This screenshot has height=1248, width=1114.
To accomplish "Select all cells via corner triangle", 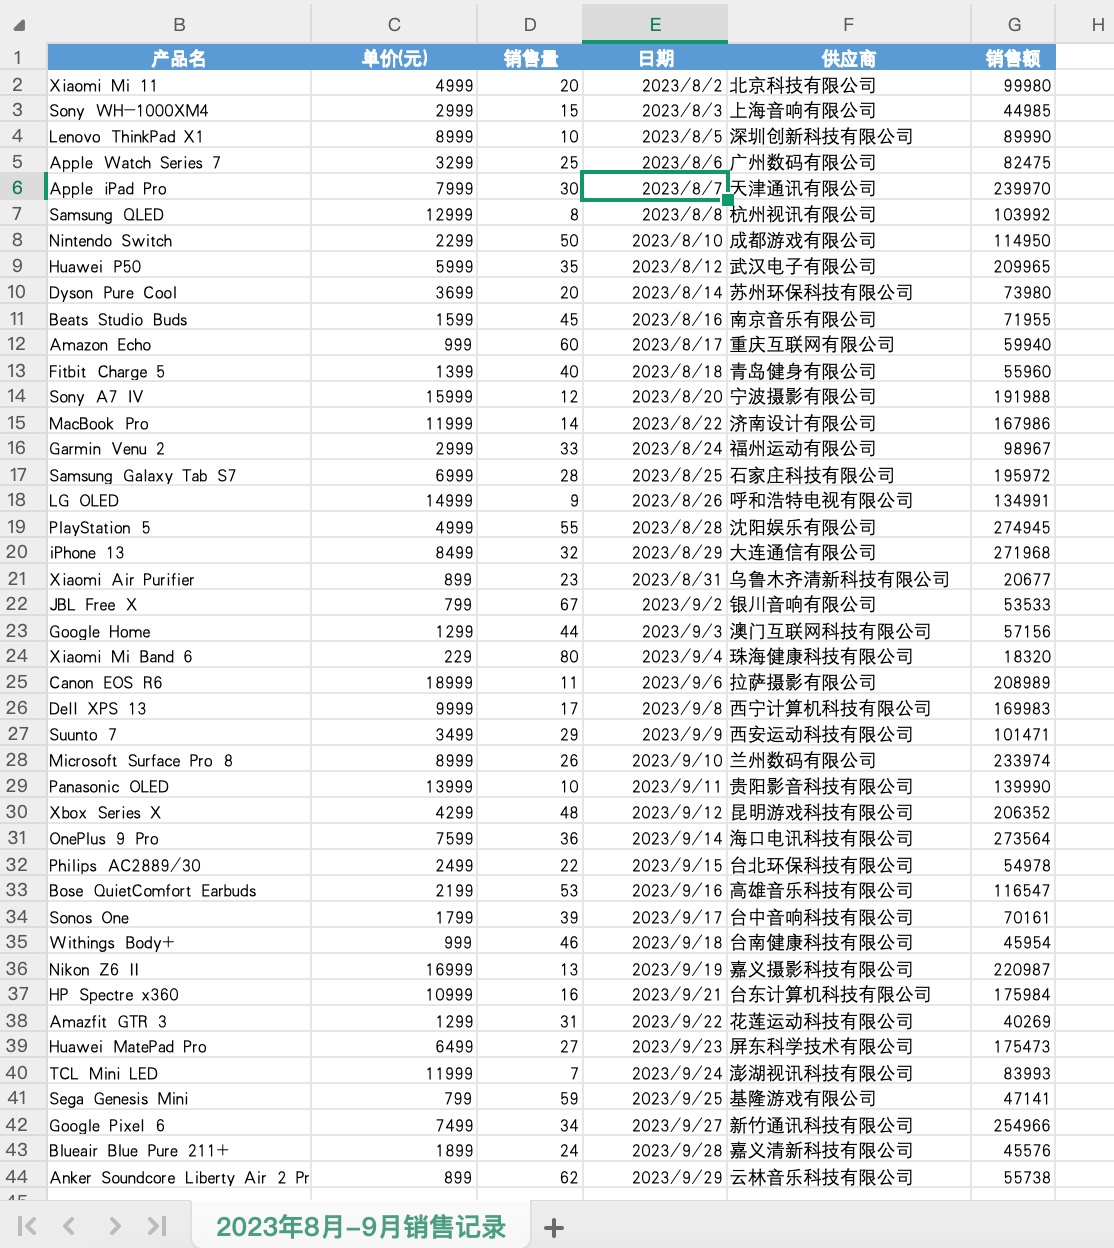I will pyautogui.click(x=19, y=25).
